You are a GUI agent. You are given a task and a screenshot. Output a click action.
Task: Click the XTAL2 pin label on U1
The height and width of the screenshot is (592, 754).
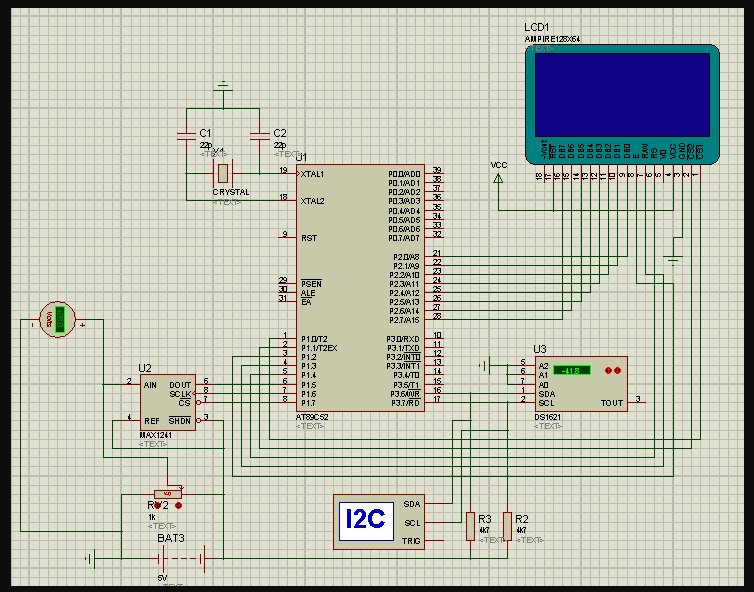click(x=313, y=201)
